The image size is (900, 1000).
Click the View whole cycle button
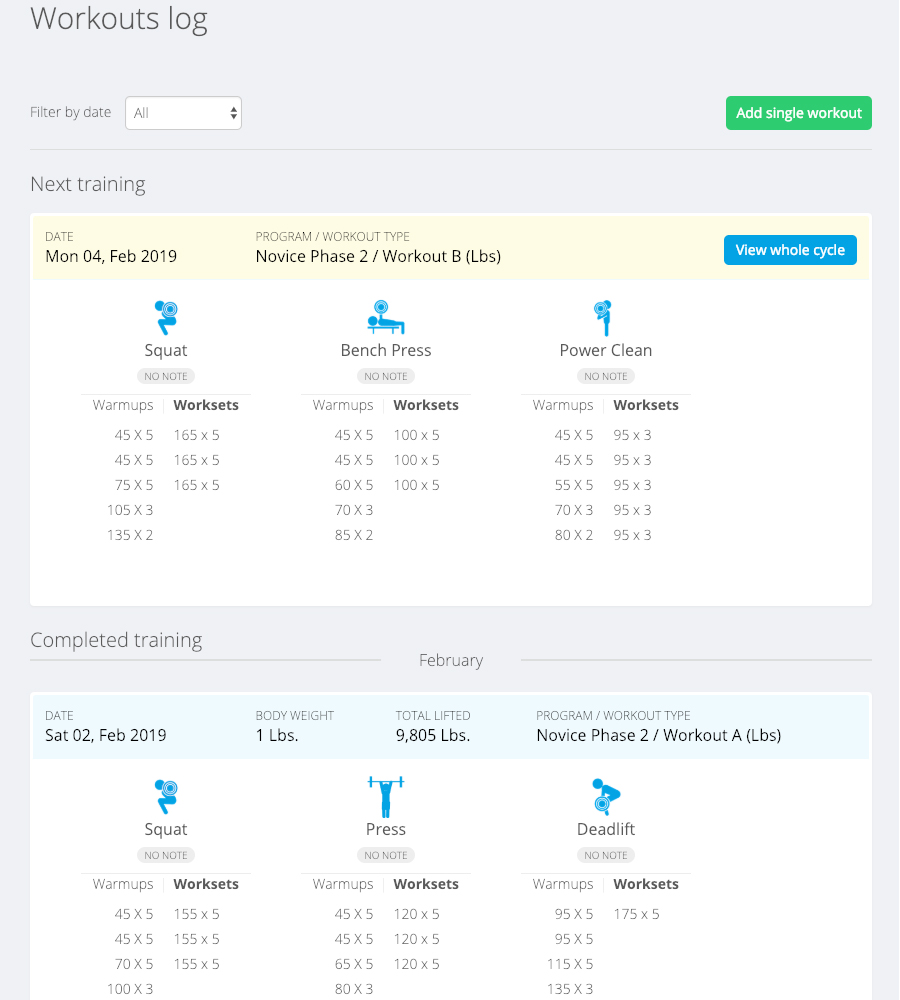tap(790, 250)
